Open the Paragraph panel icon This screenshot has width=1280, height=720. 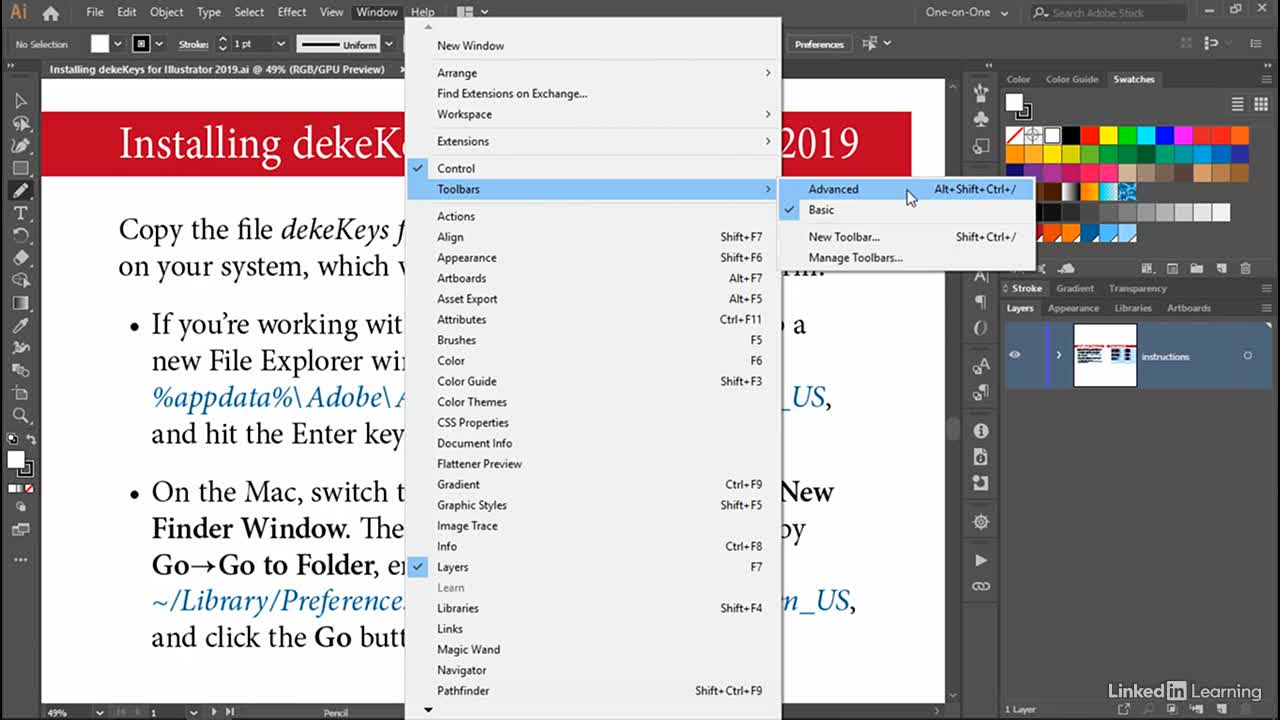pyautogui.click(x=981, y=302)
